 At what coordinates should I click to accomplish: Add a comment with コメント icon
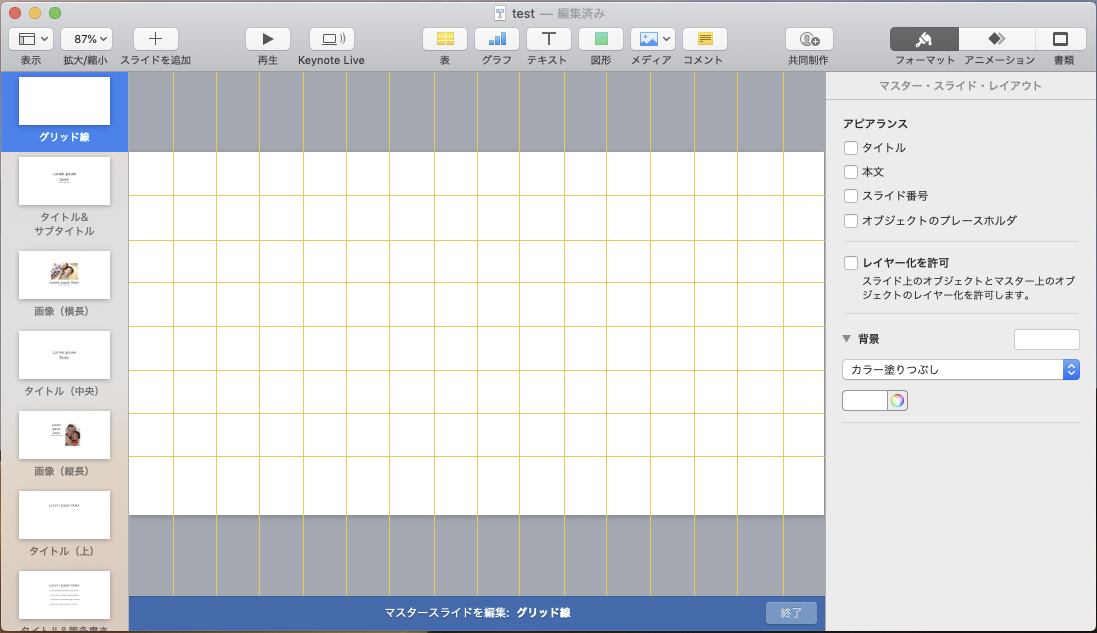705,39
